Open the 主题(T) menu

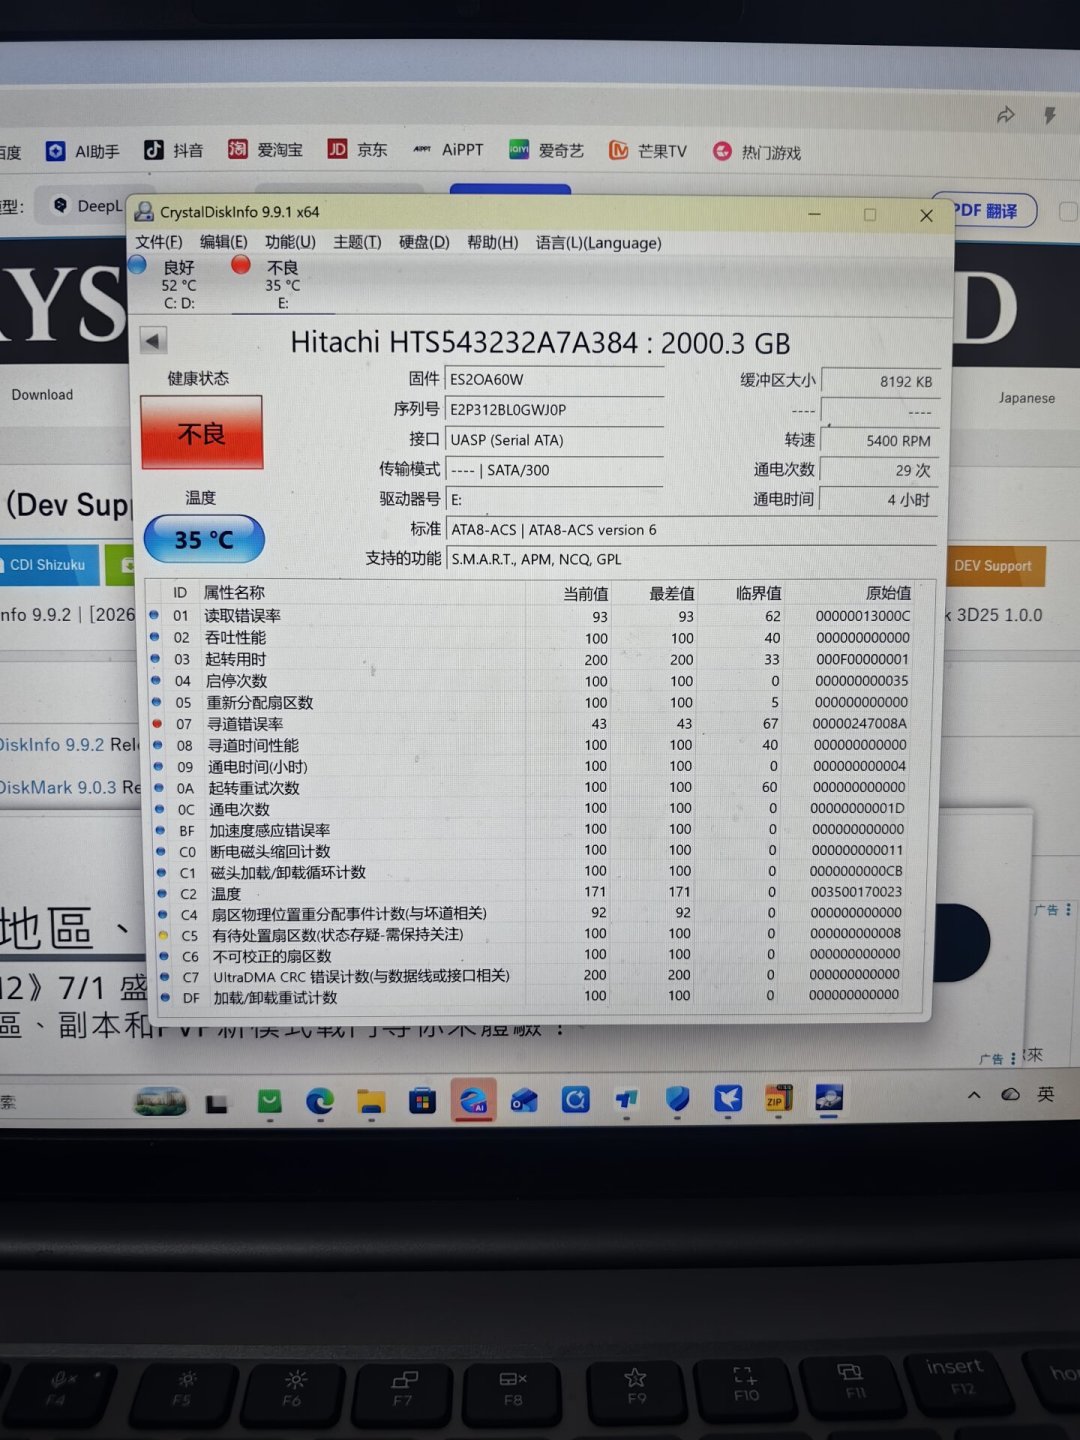click(x=357, y=242)
